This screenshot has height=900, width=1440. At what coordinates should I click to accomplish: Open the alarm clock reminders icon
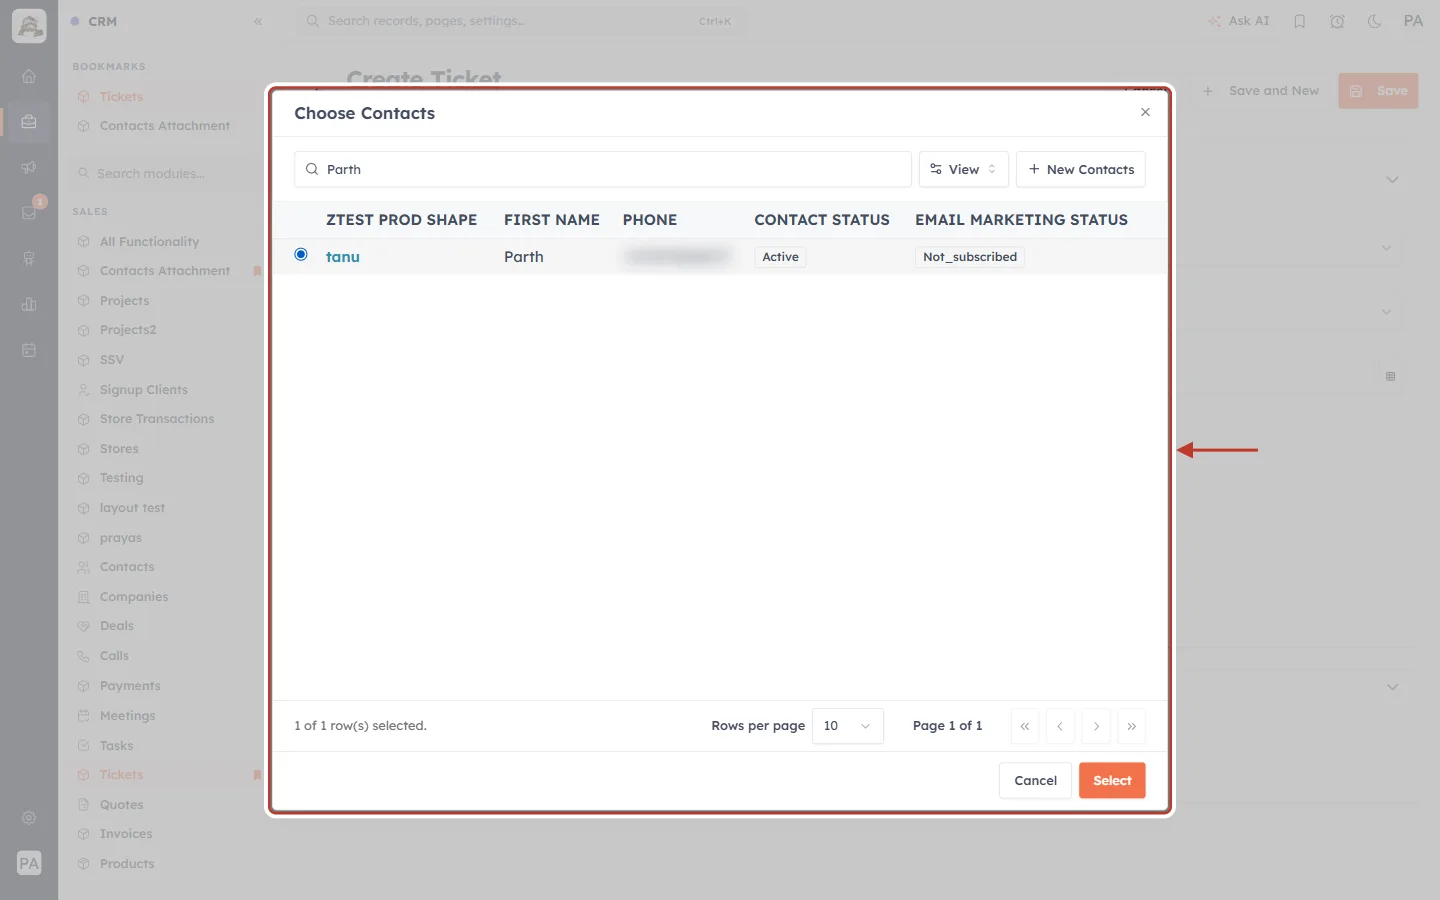click(1337, 21)
